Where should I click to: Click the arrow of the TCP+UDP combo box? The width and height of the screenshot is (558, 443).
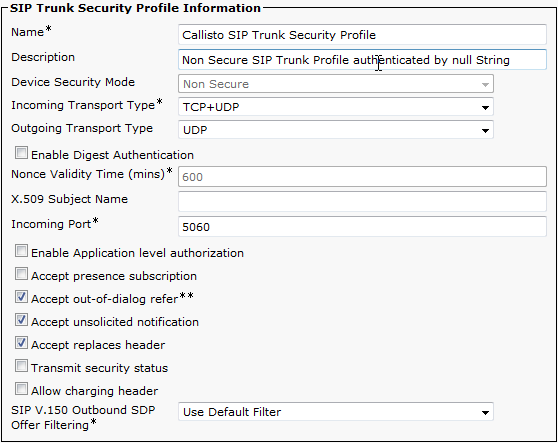click(x=485, y=107)
